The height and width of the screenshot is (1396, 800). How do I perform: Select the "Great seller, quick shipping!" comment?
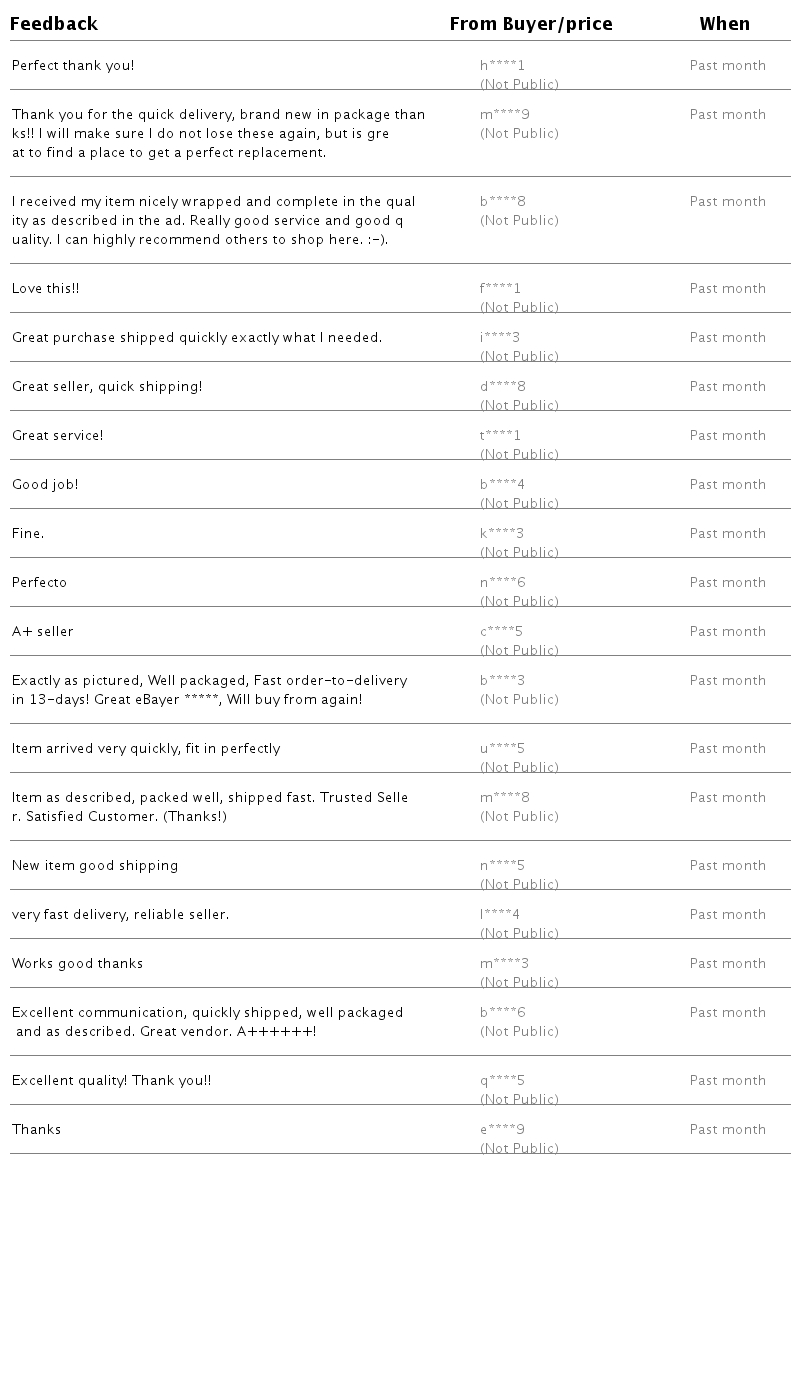107,387
